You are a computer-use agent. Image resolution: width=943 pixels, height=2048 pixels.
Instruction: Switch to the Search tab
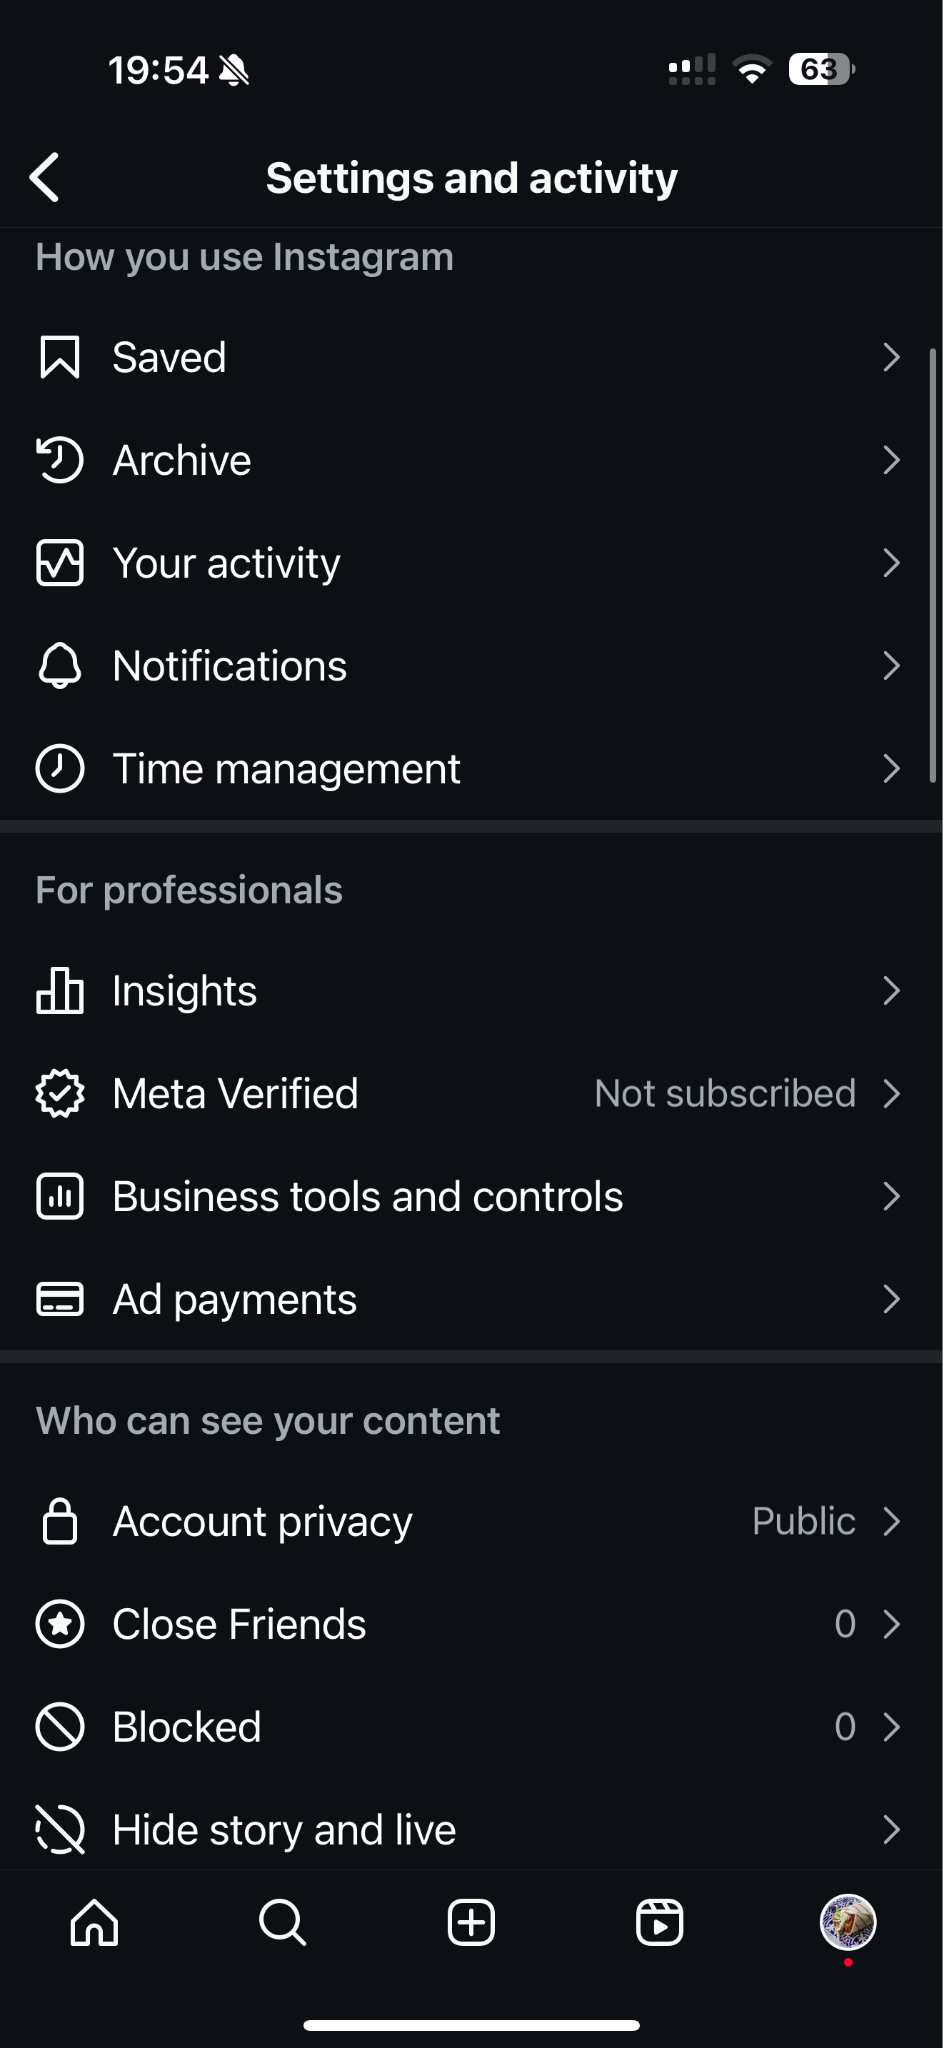(x=282, y=1922)
